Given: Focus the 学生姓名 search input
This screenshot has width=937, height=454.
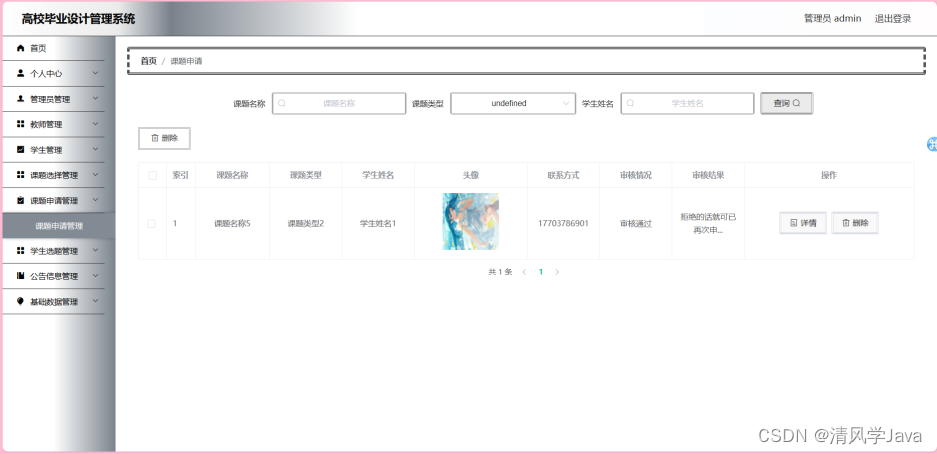Looking at the screenshot, I should pyautogui.click(x=687, y=103).
